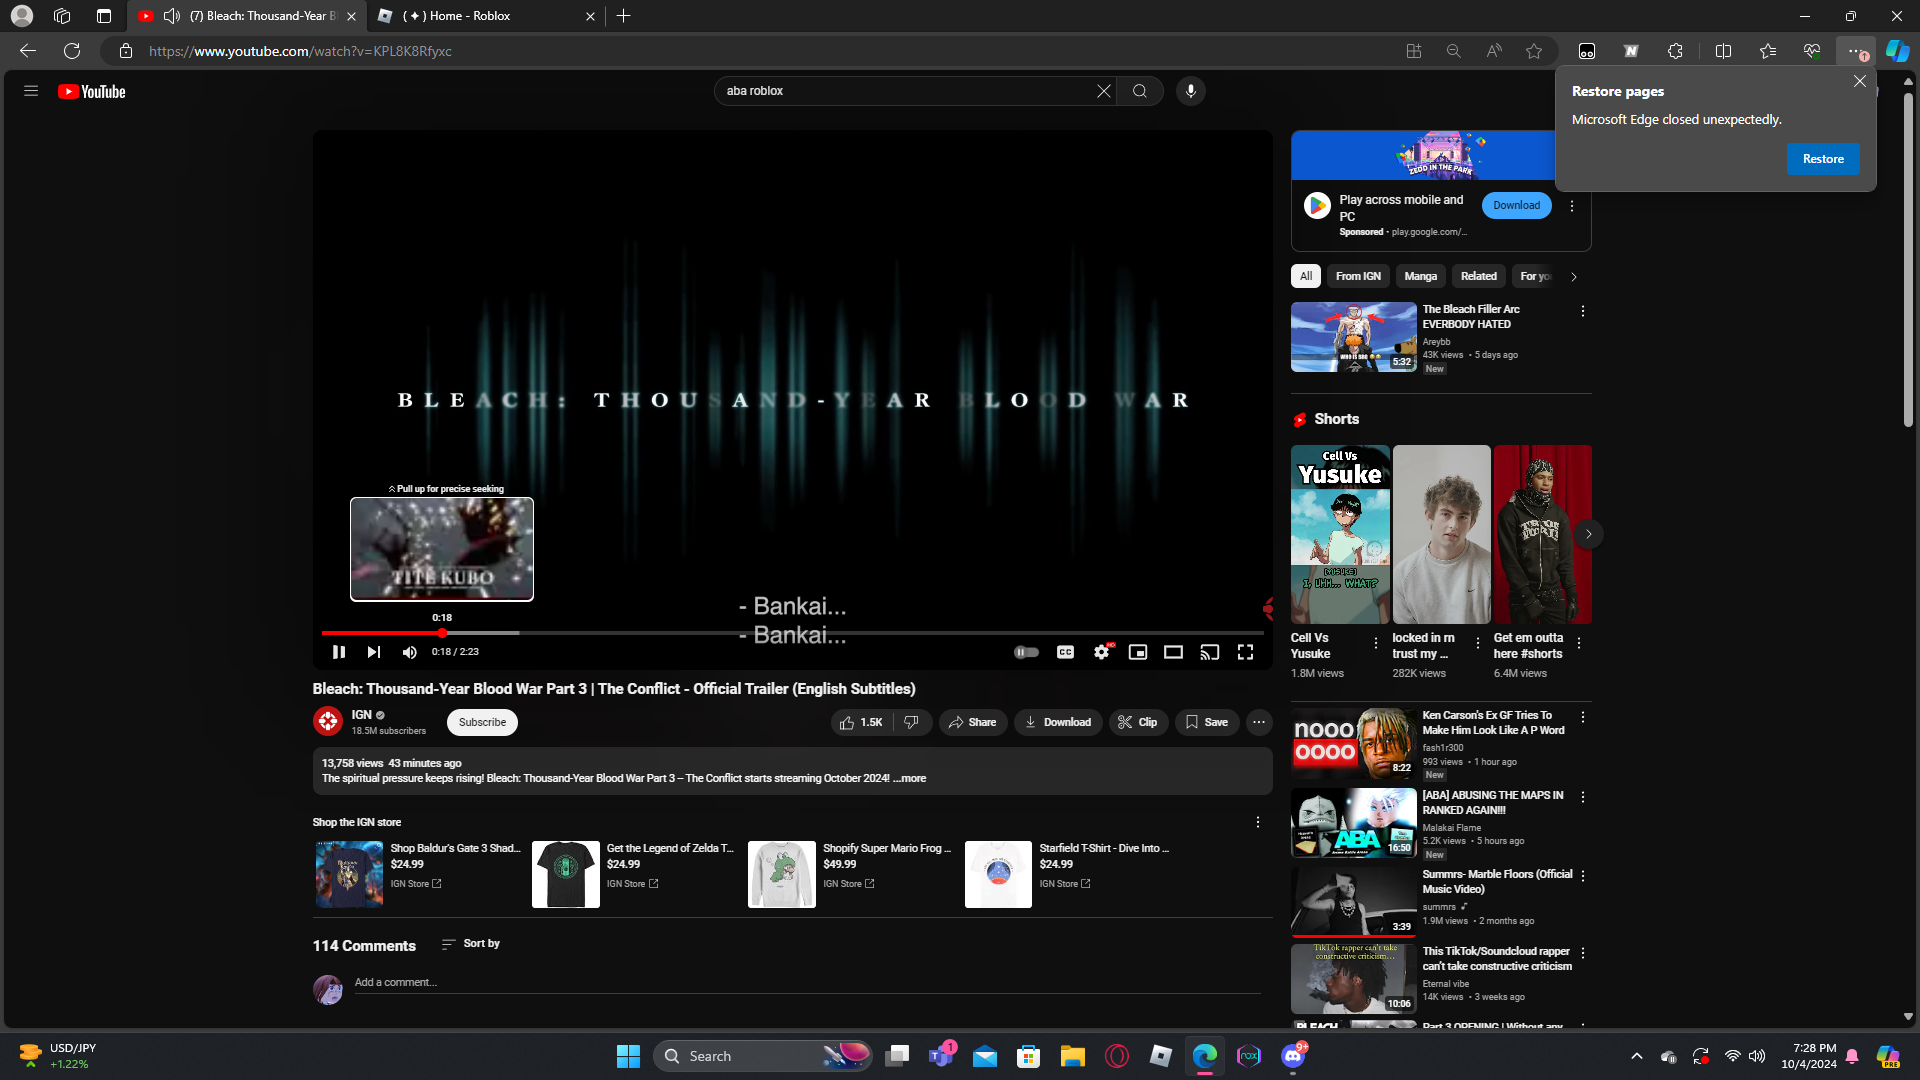Open options for ABA ranked video
Image resolution: width=1920 pixels, height=1080 pixels.
pyautogui.click(x=1583, y=797)
